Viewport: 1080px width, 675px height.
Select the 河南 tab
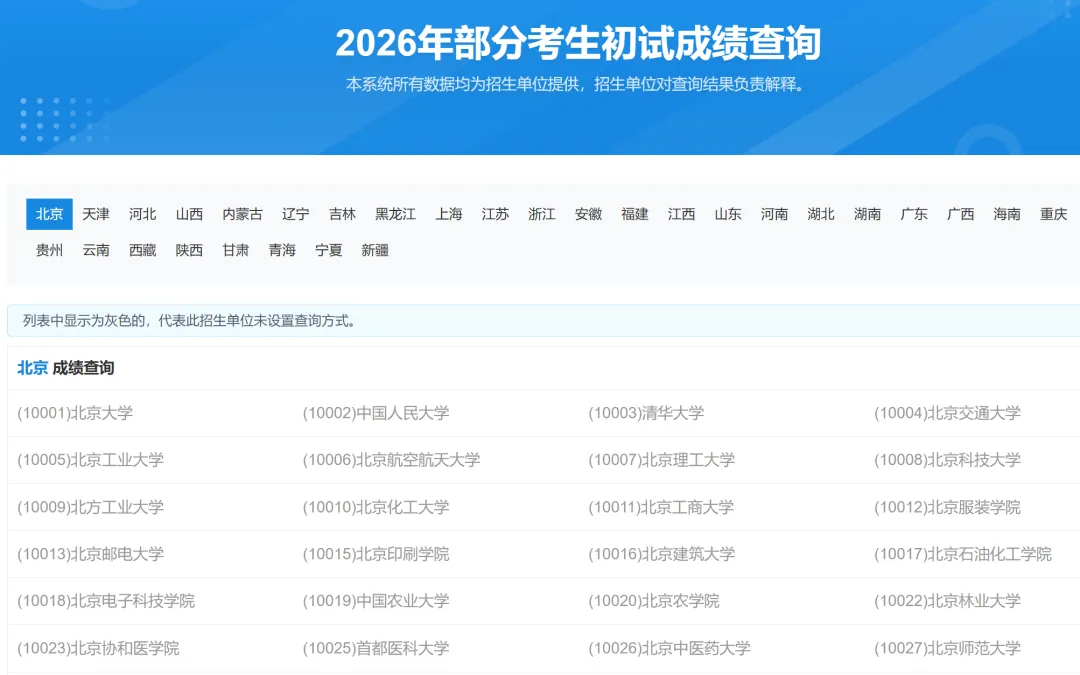click(x=774, y=214)
